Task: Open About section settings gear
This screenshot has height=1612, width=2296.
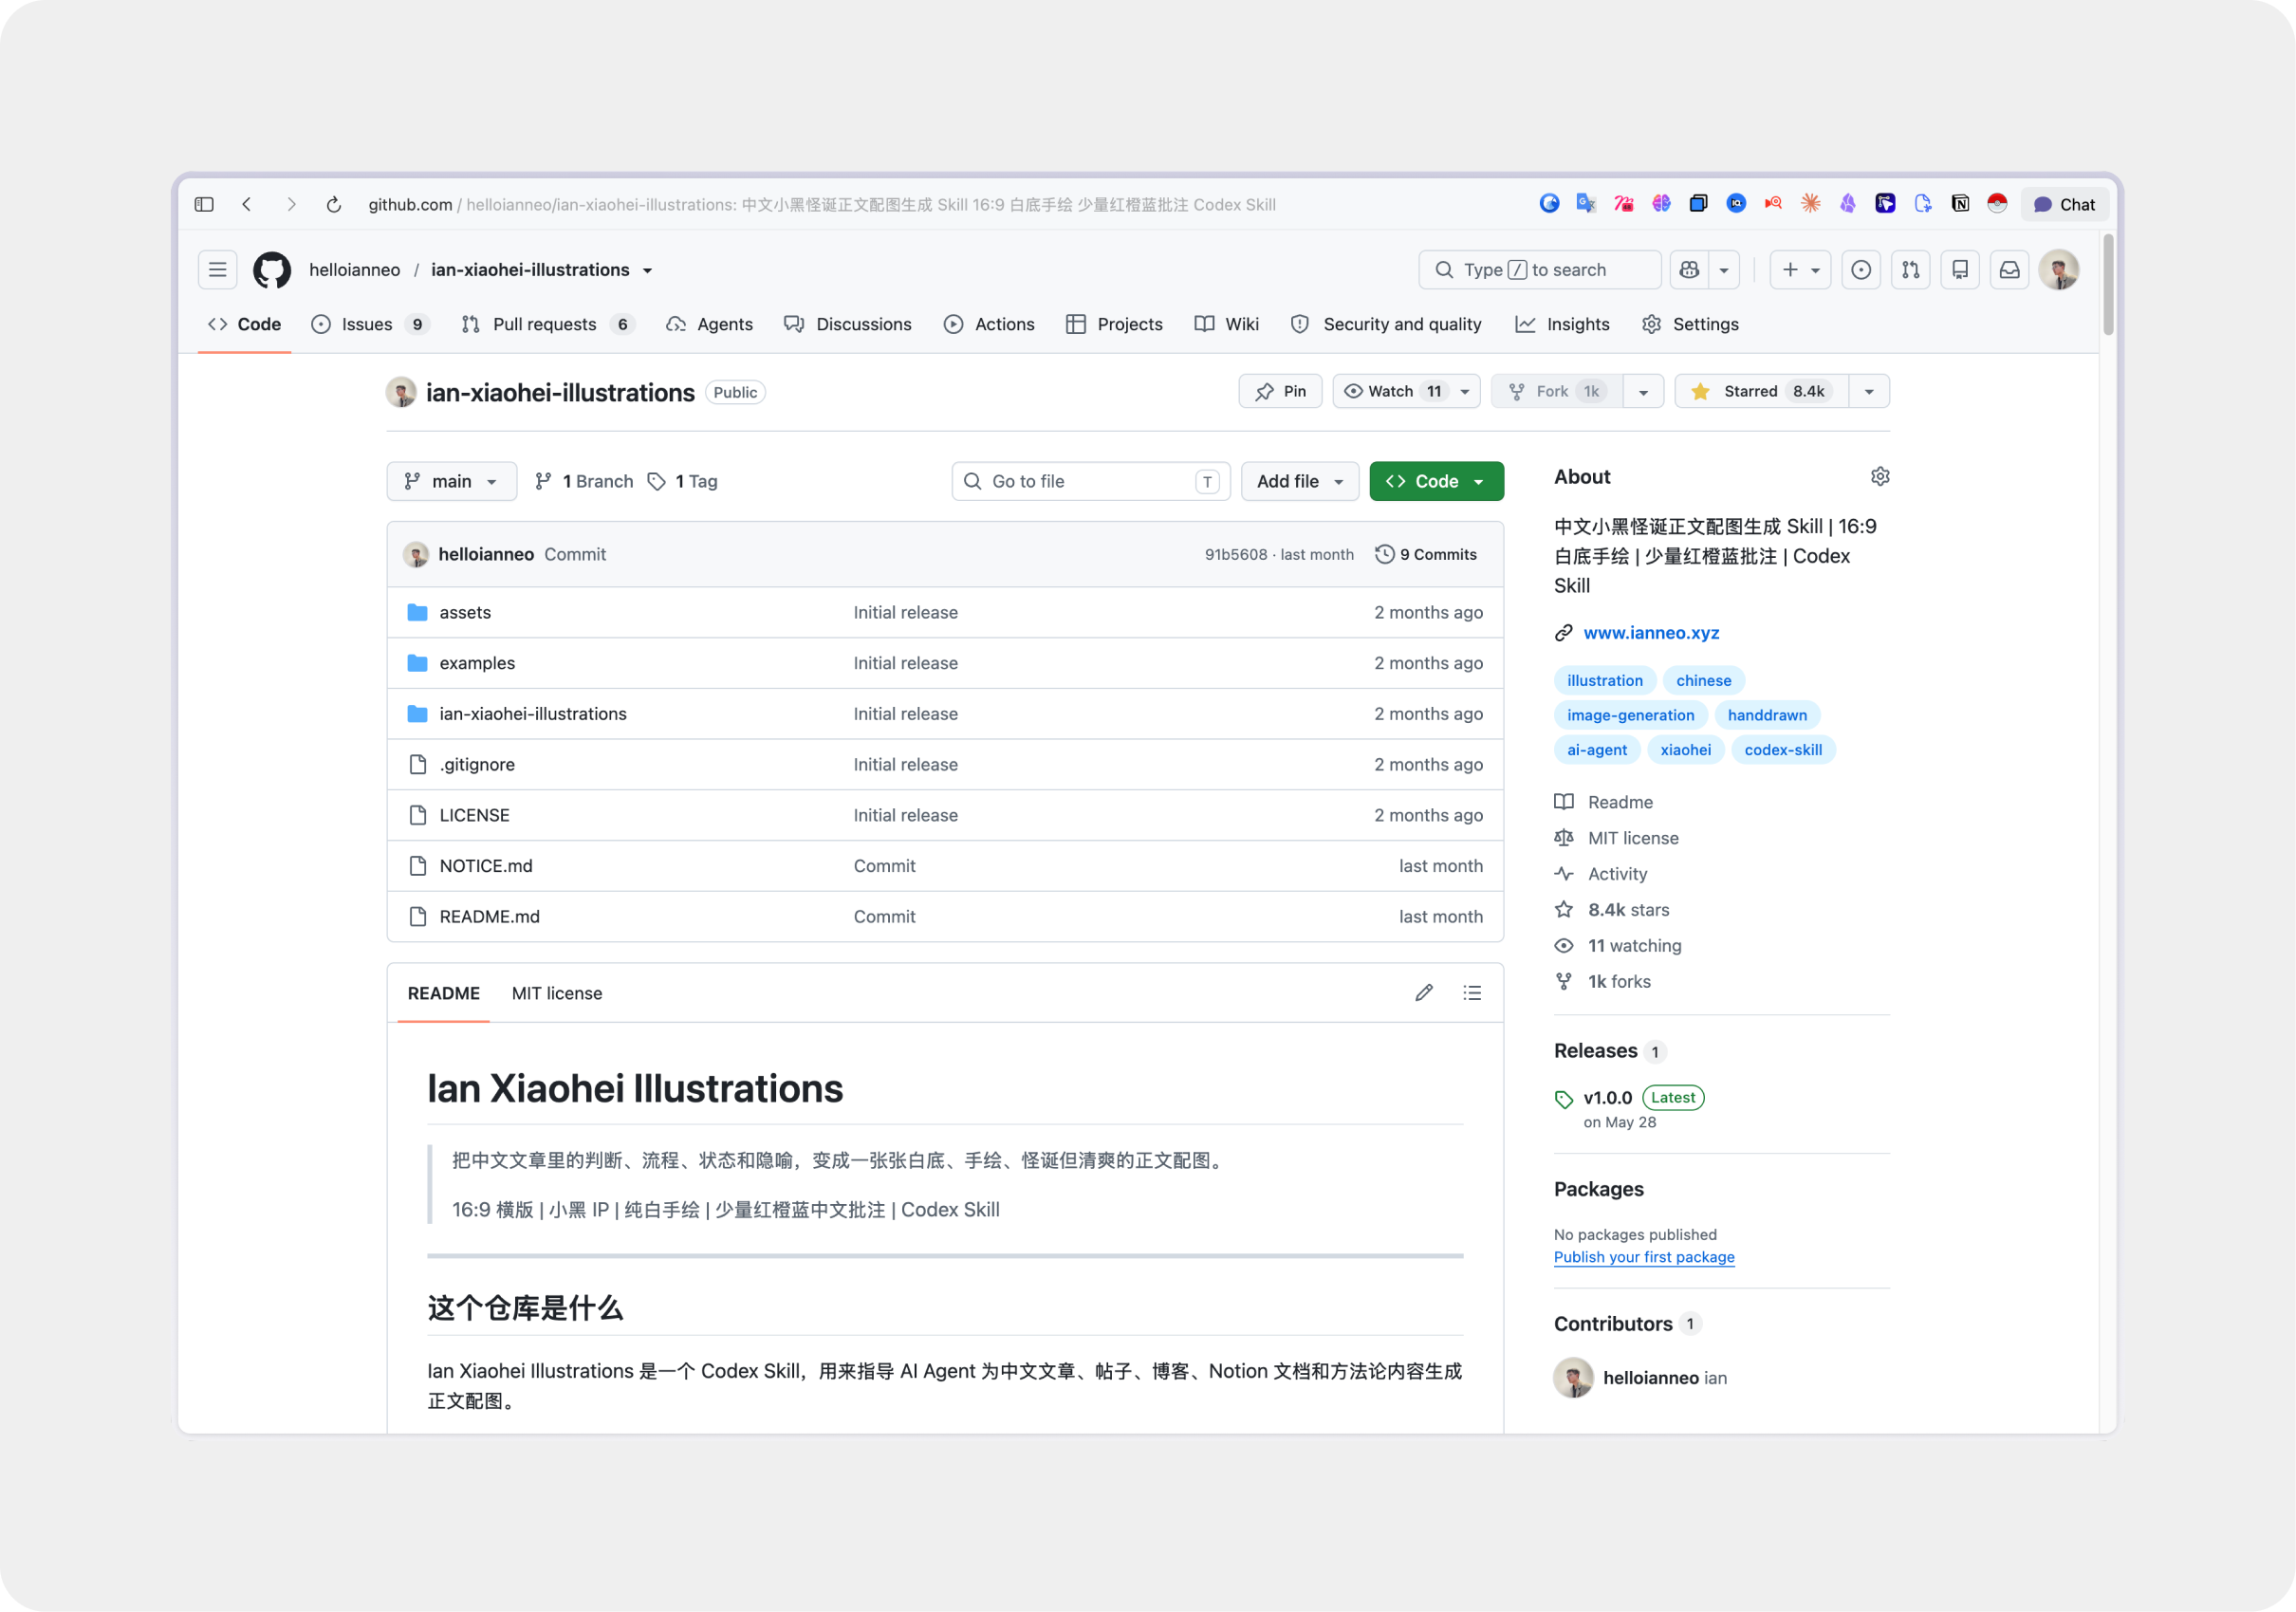Action: (1880, 477)
